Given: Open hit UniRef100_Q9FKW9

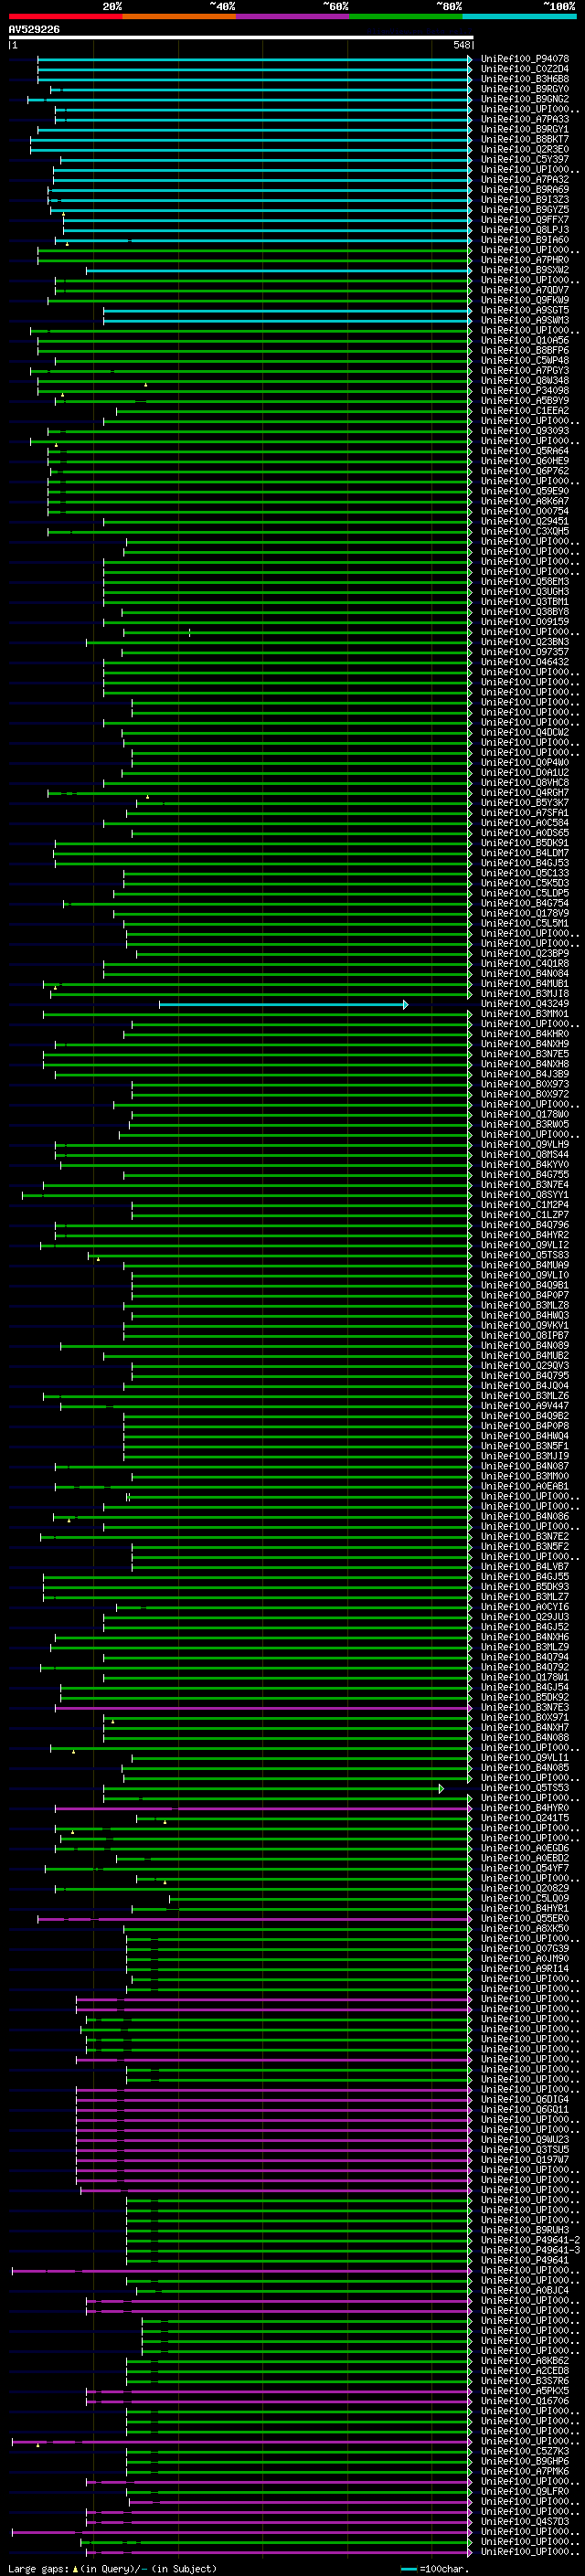Looking at the screenshot, I should (525, 300).
